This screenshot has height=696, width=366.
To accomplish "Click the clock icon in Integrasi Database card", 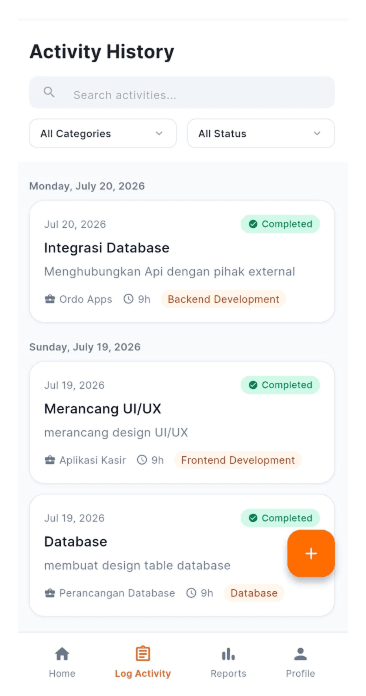I will coord(128,299).
